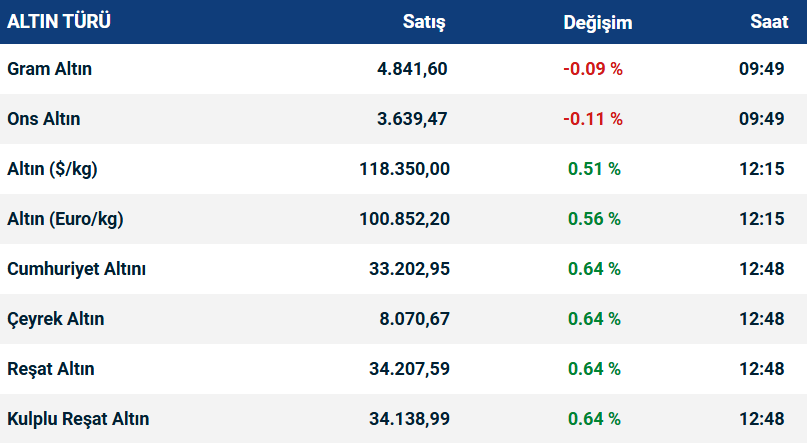Click the Reşat Altın link
The height and width of the screenshot is (443, 807).
pyautogui.click(x=51, y=369)
